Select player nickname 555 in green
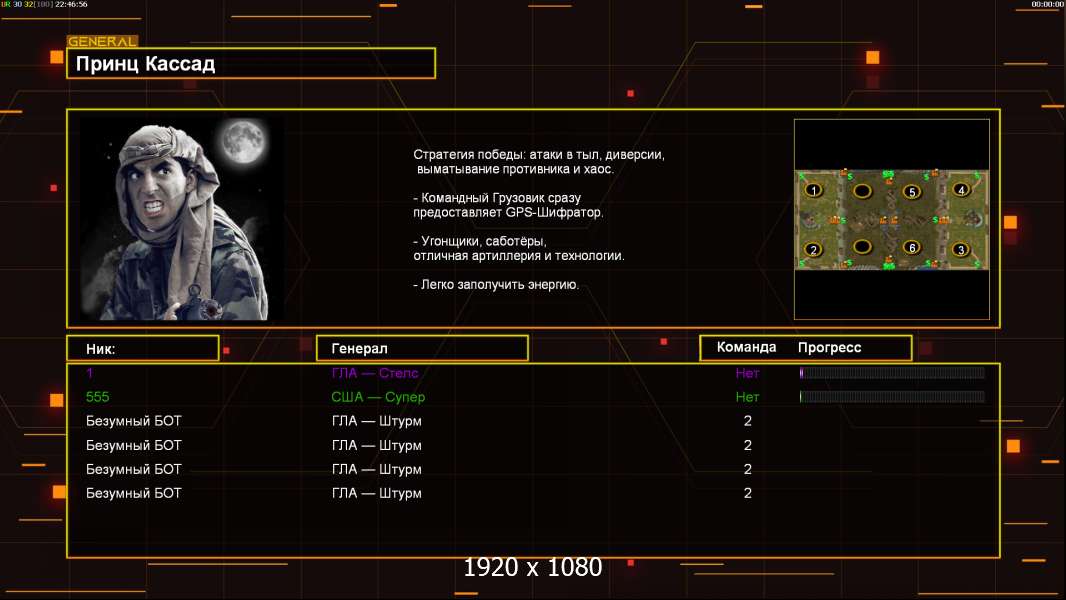1066x600 pixels. pyautogui.click(x=97, y=397)
